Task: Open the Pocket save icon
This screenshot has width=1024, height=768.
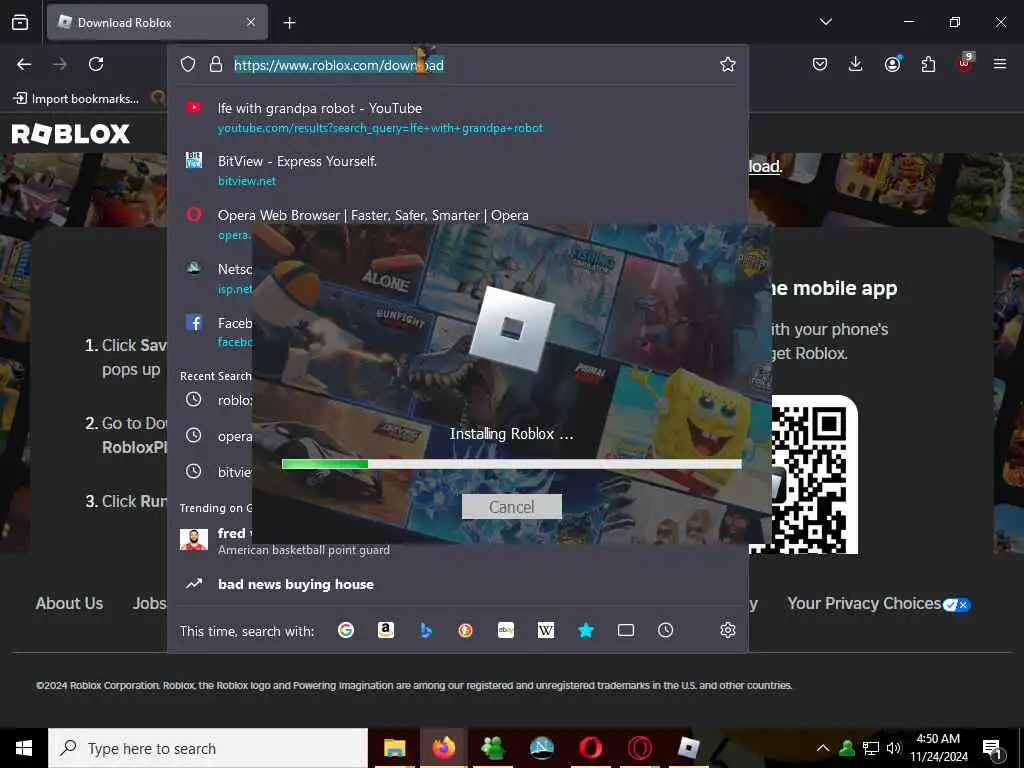Action: (x=820, y=64)
